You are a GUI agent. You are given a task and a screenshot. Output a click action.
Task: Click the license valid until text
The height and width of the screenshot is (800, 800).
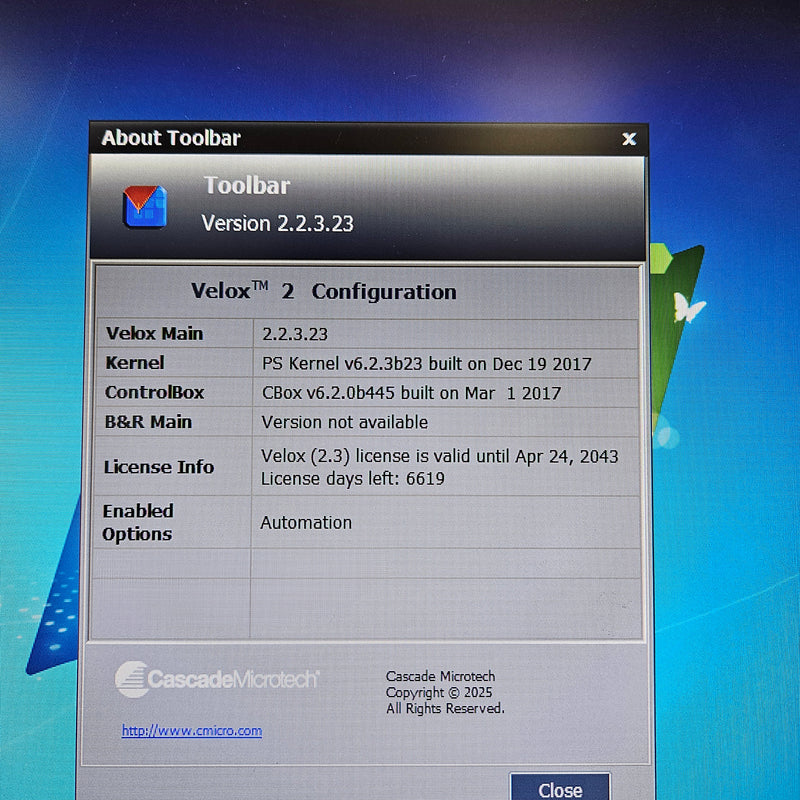click(440, 456)
